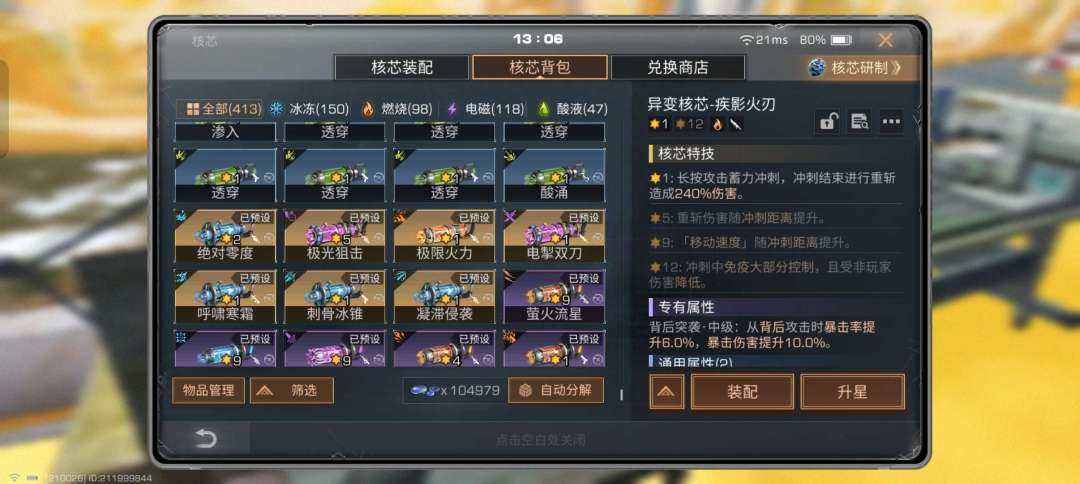Open the three-dots more options menu
Image resolution: width=1080 pixels, height=484 pixels.
(x=891, y=122)
